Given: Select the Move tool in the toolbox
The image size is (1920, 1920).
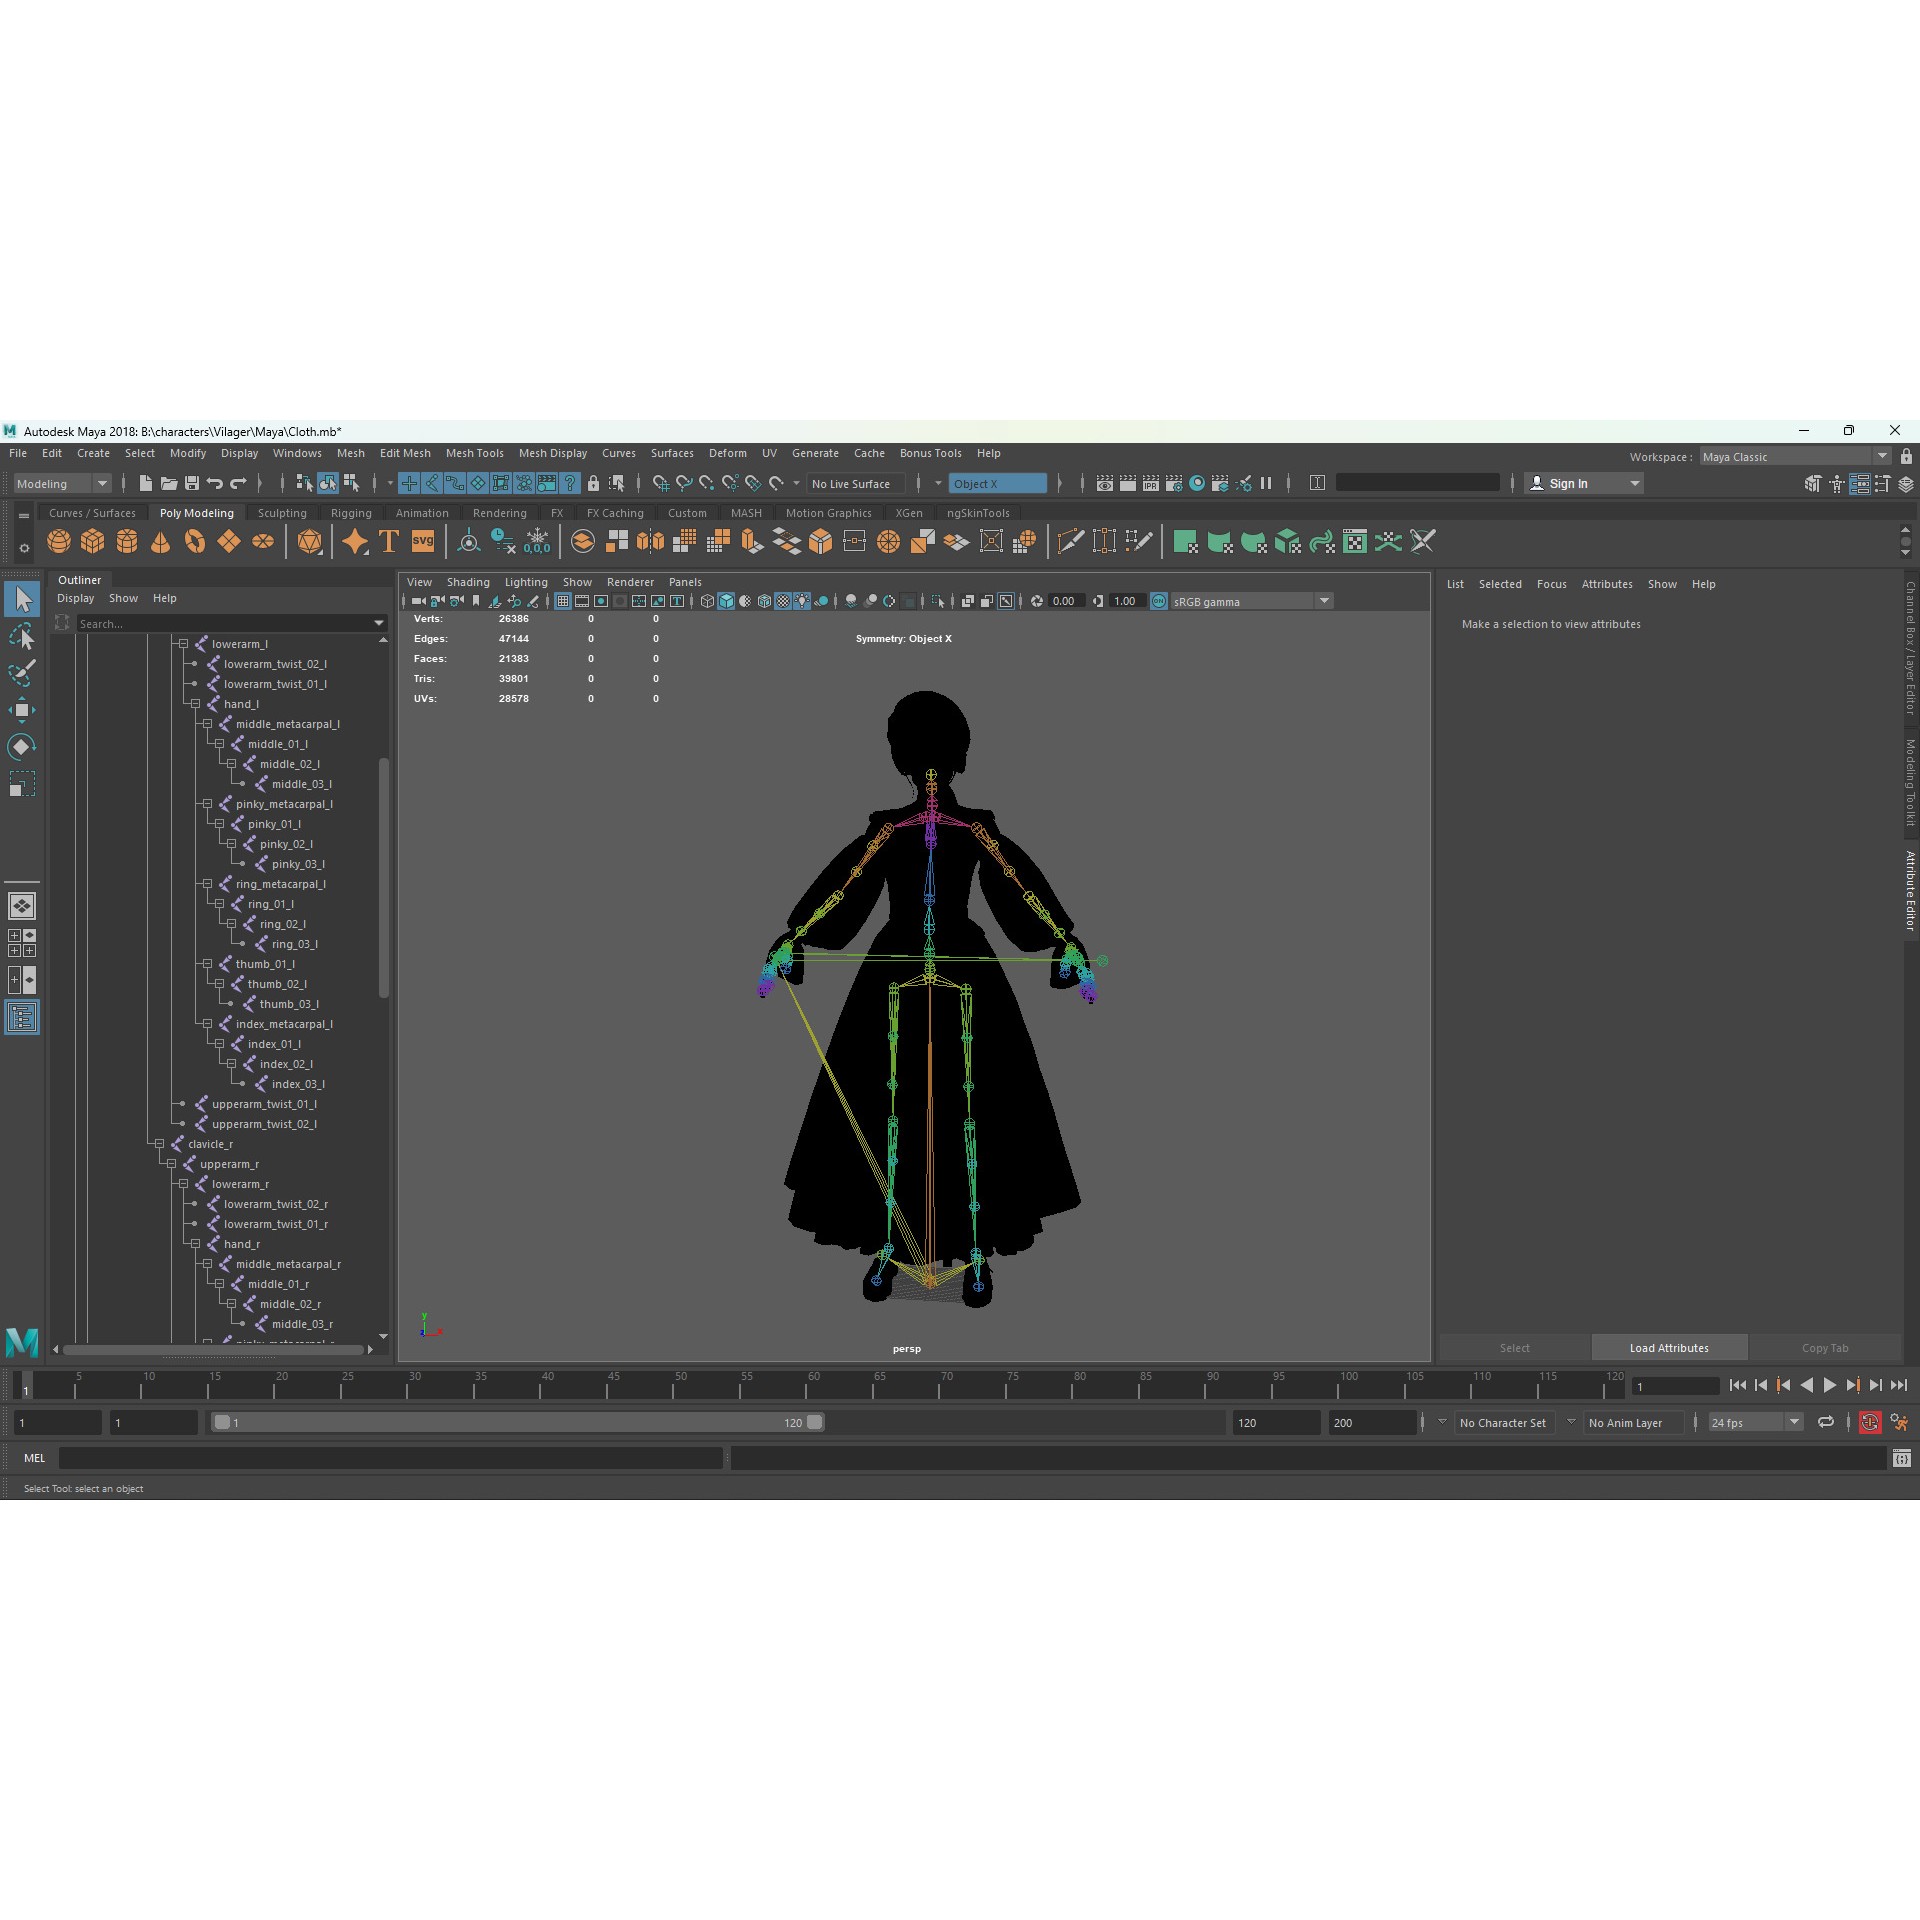Looking at the screenshot, I should pos(22,710).
